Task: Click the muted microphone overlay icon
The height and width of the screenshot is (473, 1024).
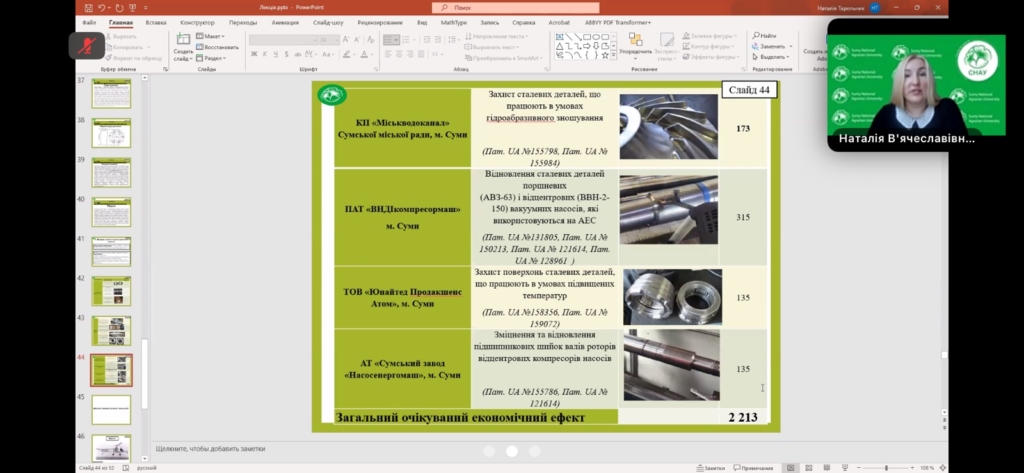Action: [x=87, y=45]
